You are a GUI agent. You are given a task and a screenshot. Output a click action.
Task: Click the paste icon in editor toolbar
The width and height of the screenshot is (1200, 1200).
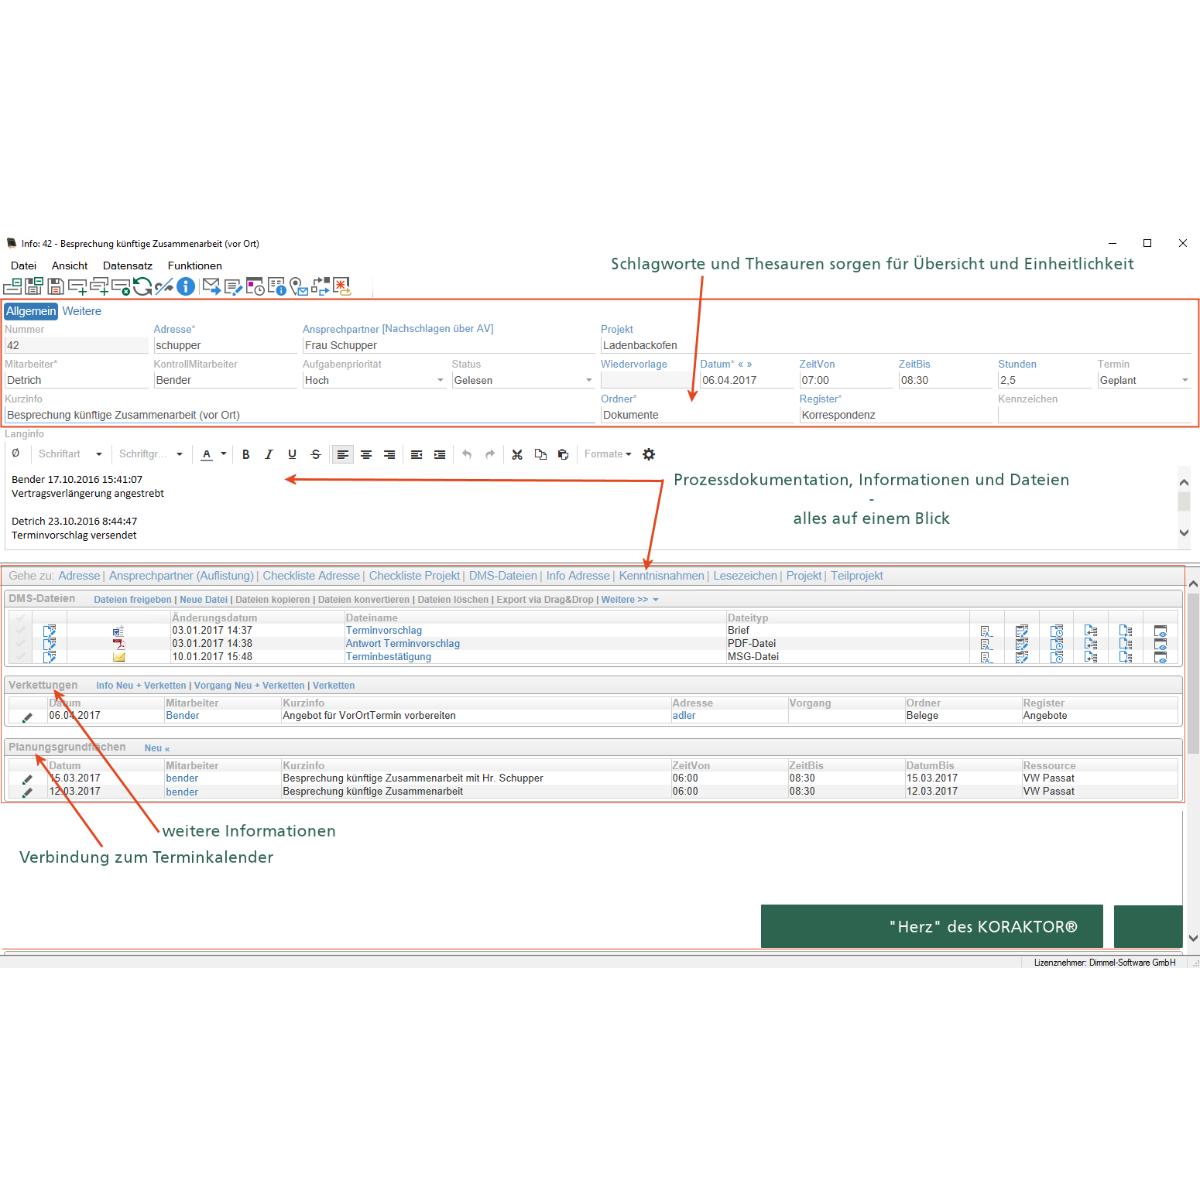[563, 455]
